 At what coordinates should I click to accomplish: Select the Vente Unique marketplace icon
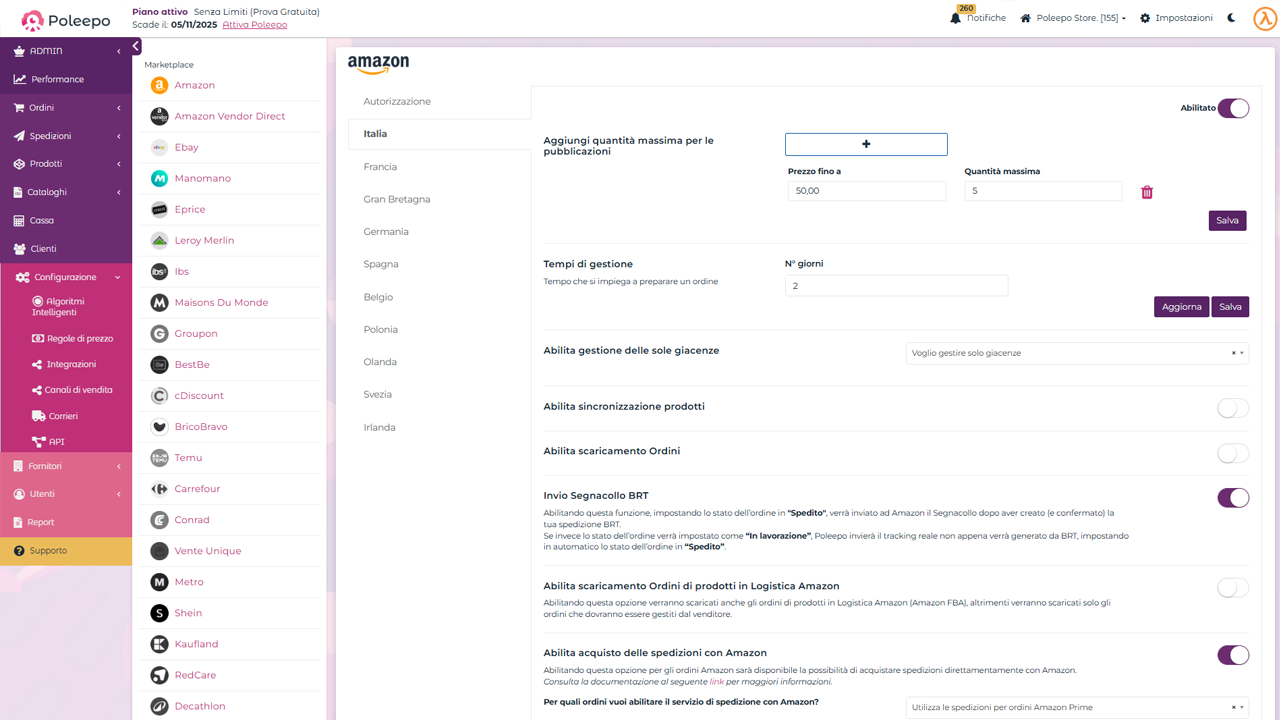click(159, 550)
